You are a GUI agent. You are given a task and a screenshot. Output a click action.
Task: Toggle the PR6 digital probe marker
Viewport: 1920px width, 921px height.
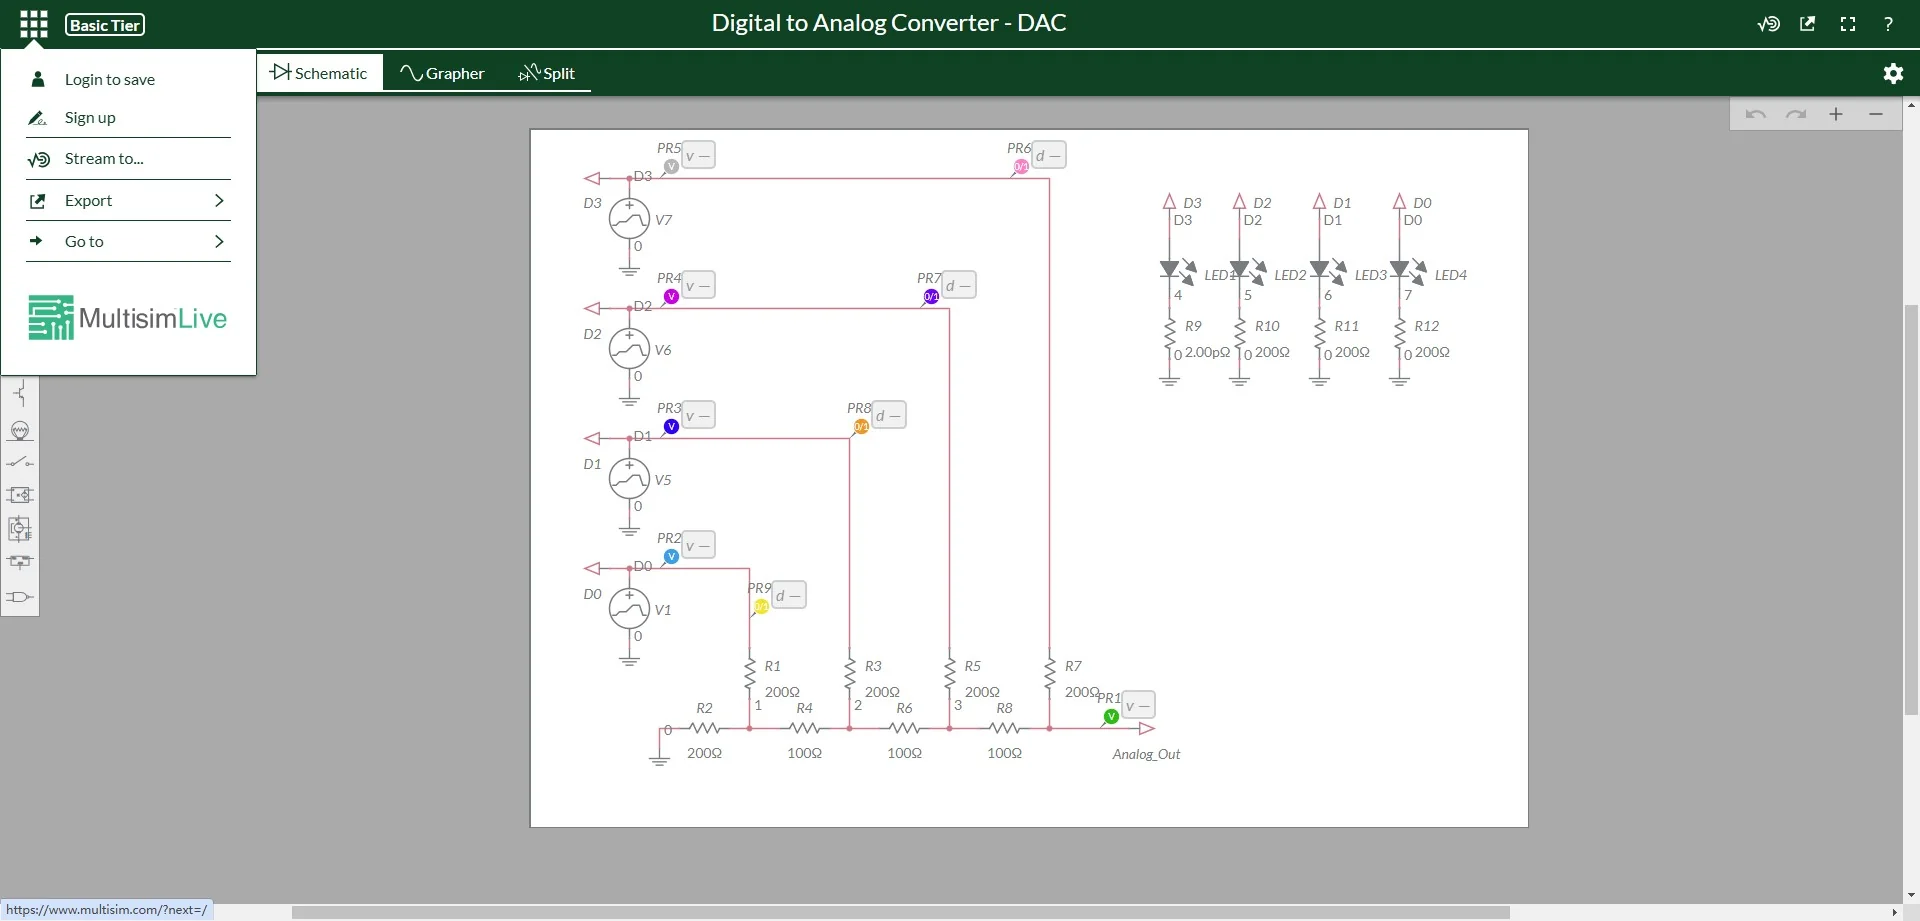click(1019, 167)
